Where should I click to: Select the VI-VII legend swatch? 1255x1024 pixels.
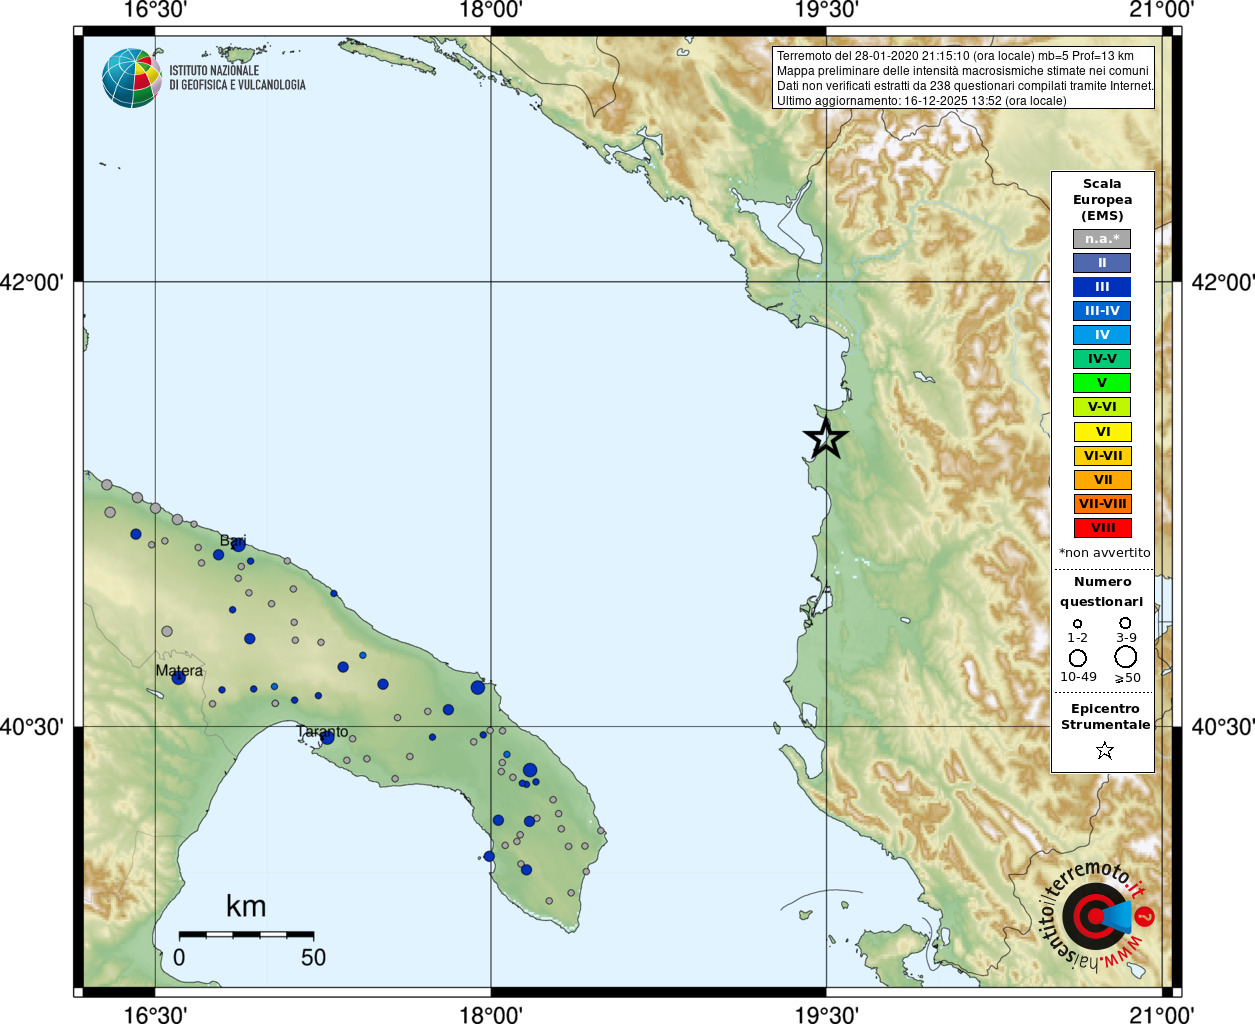pyautogui.click(x=1102, y=456)
